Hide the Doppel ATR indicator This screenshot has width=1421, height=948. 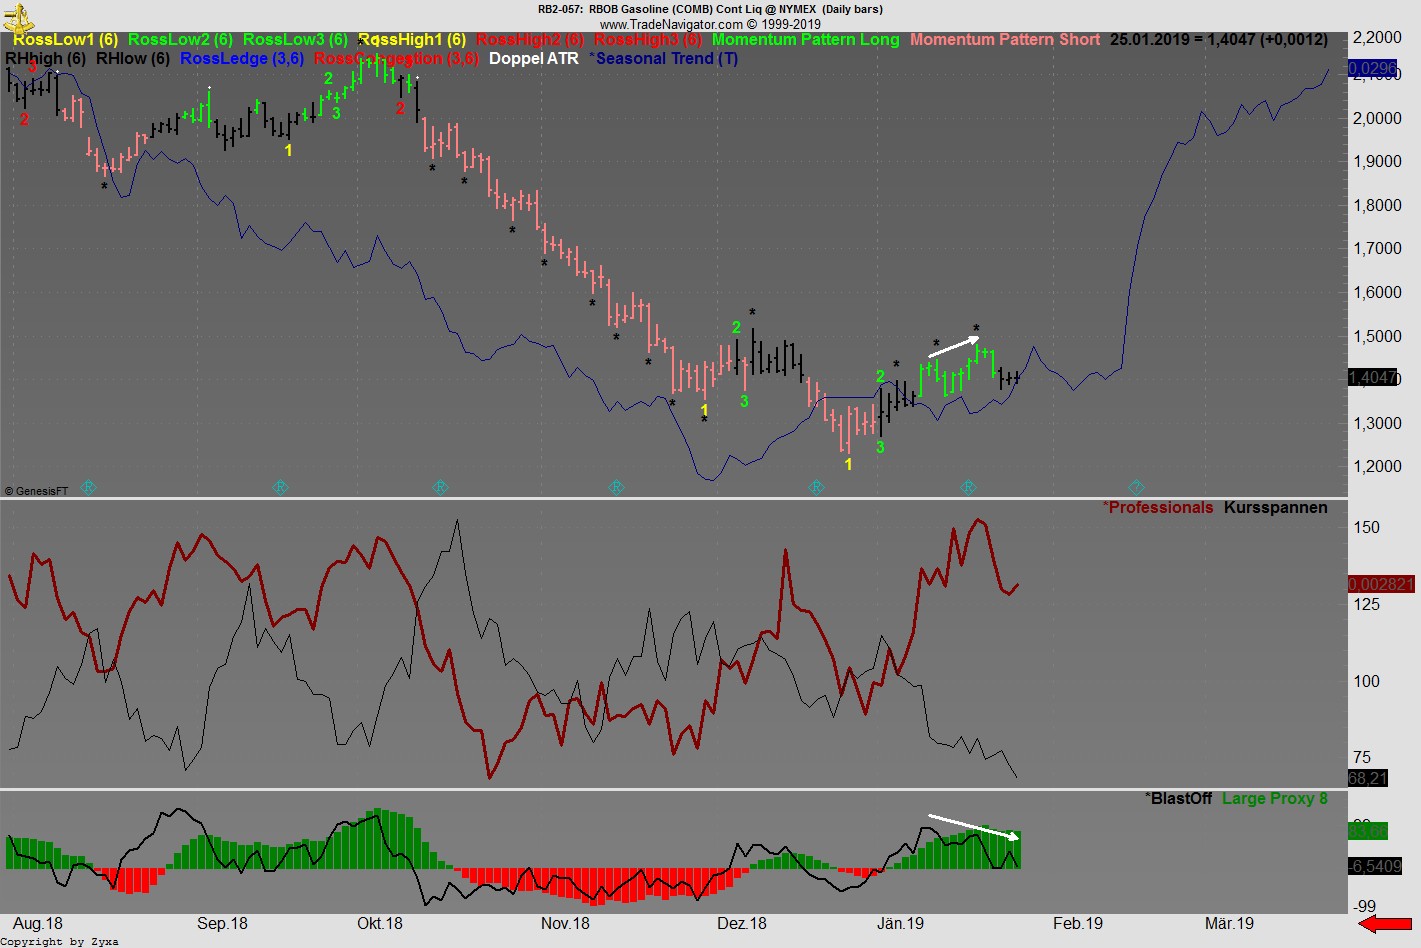[533, 58]
